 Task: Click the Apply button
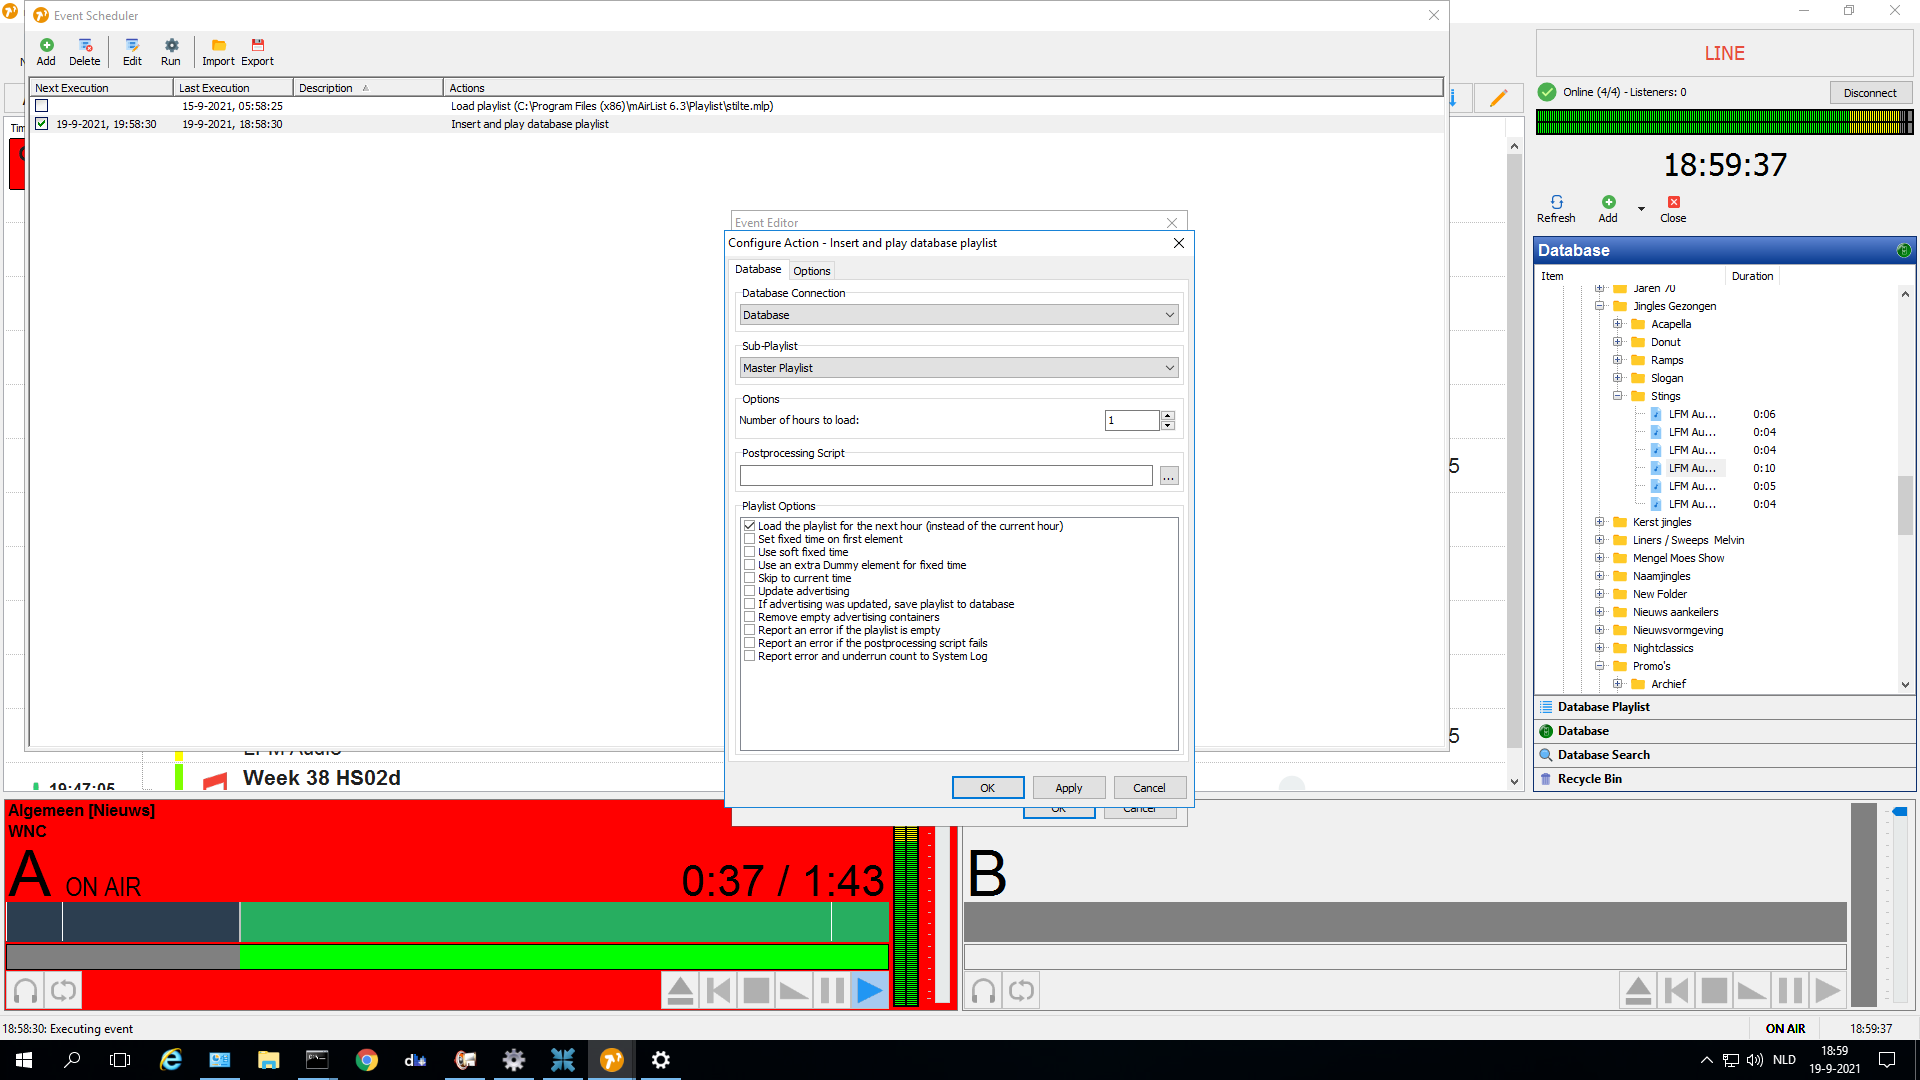(1068, 788)
